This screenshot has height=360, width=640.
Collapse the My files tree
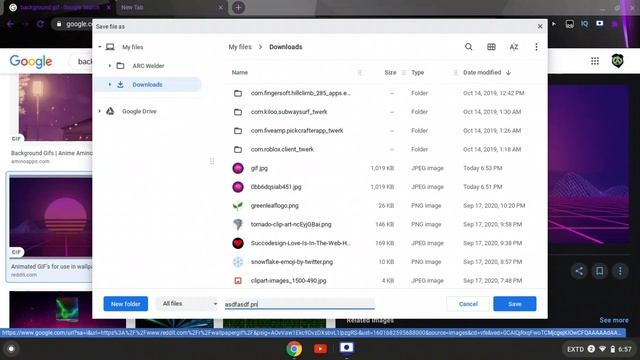100,47
